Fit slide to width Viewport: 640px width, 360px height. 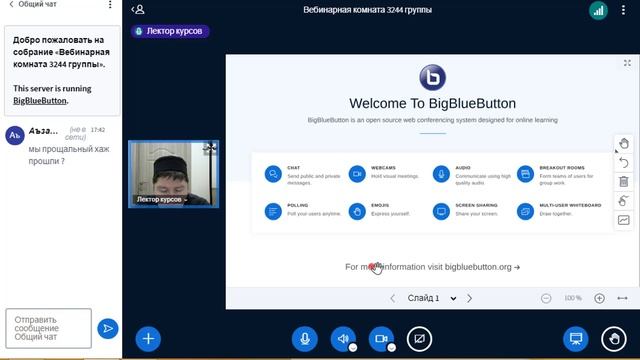[622, 298]
